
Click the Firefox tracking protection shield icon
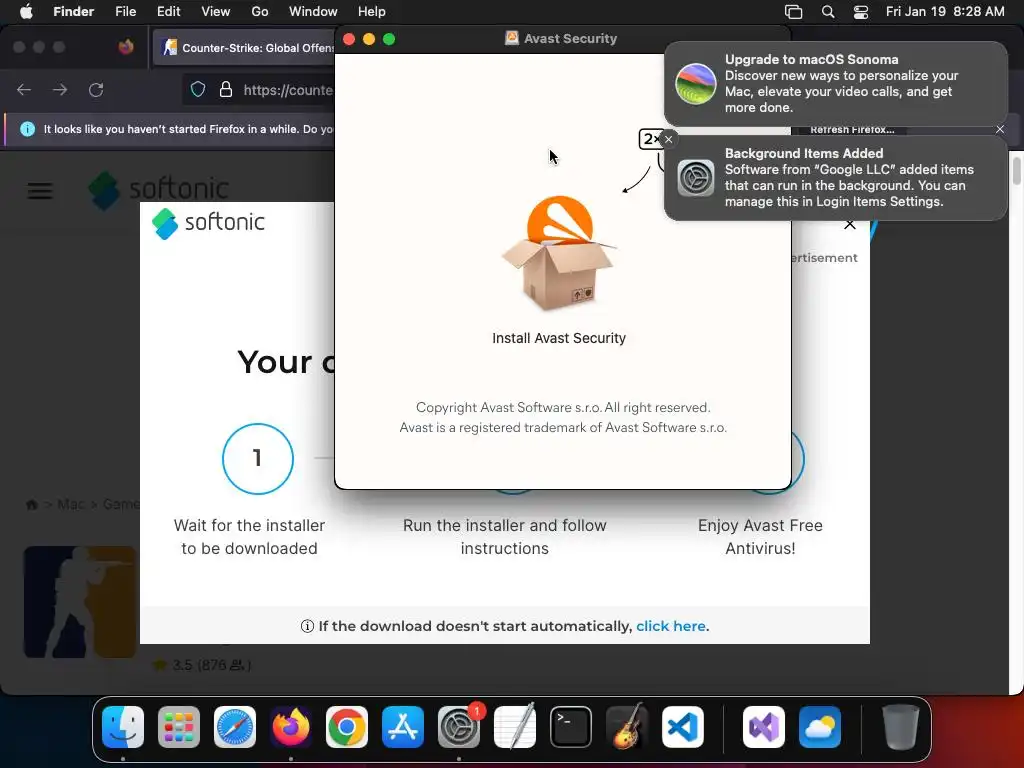198,89
